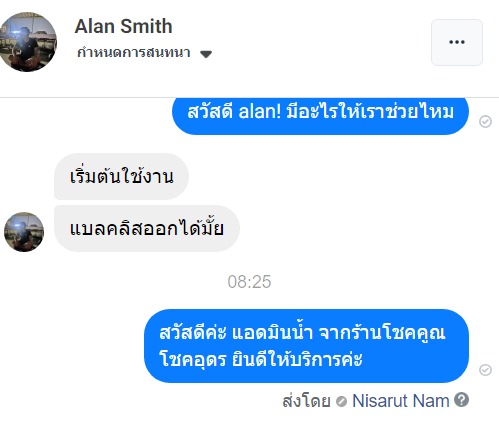Expand the กำหนดการสนทนา dropdown arrow
Image resolution: width=499 pixels, height=436 pixels.
pos(206,54)
